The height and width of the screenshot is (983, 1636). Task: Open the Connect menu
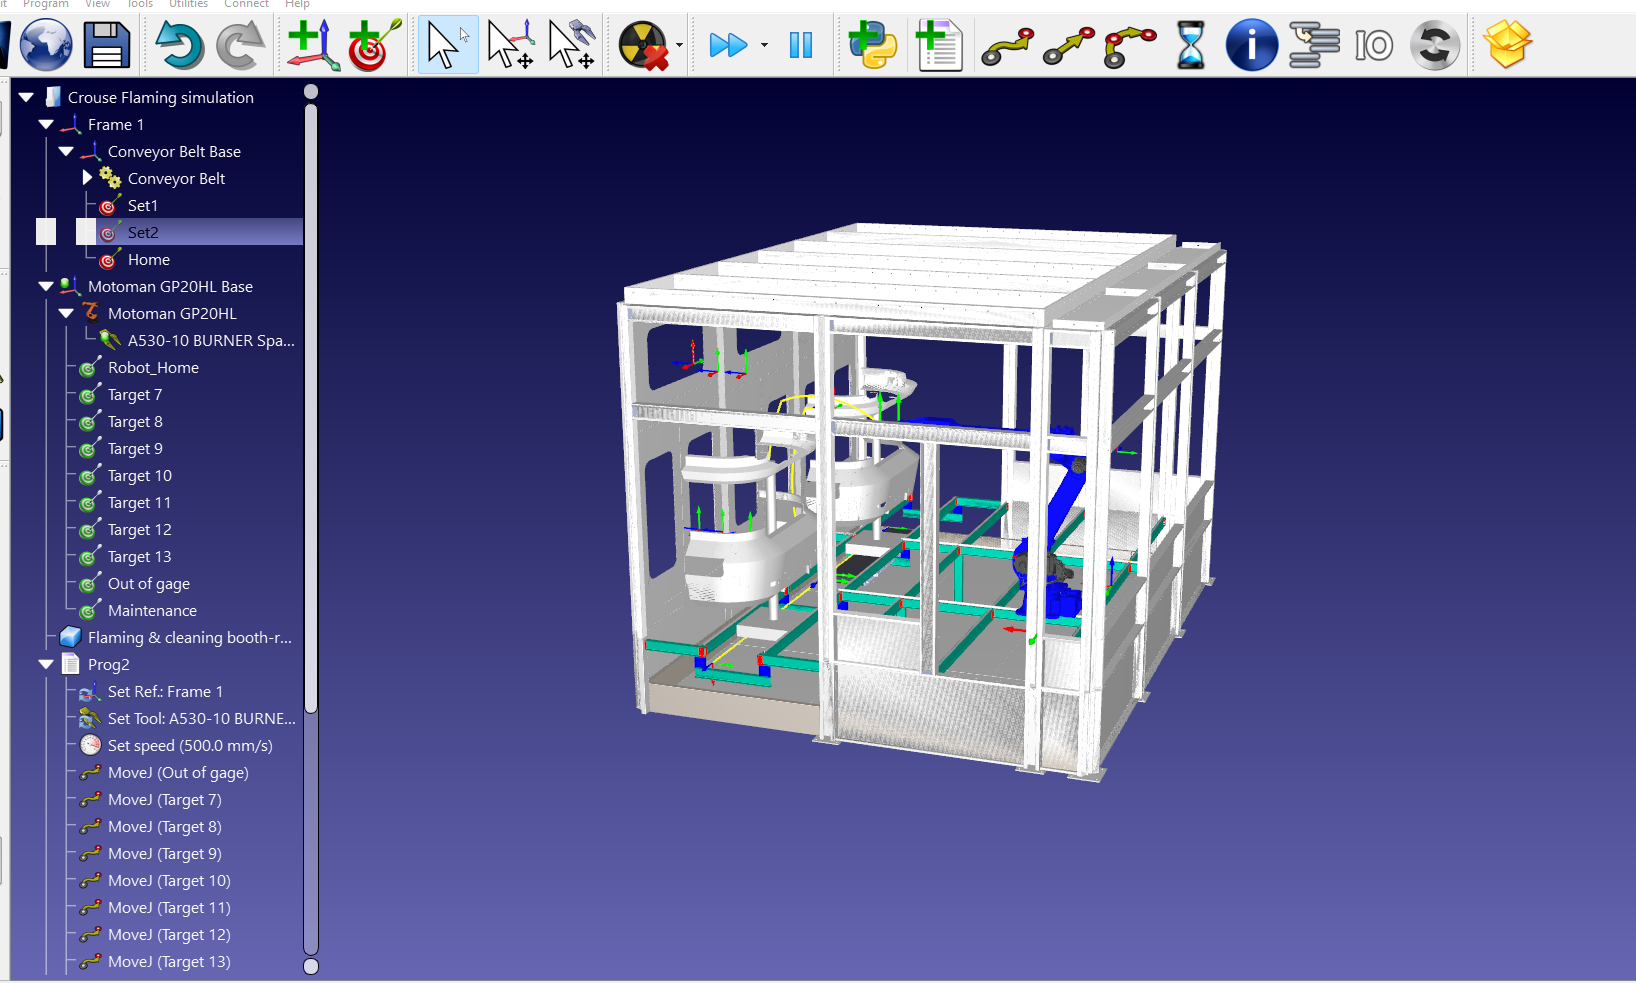(246, 4)
